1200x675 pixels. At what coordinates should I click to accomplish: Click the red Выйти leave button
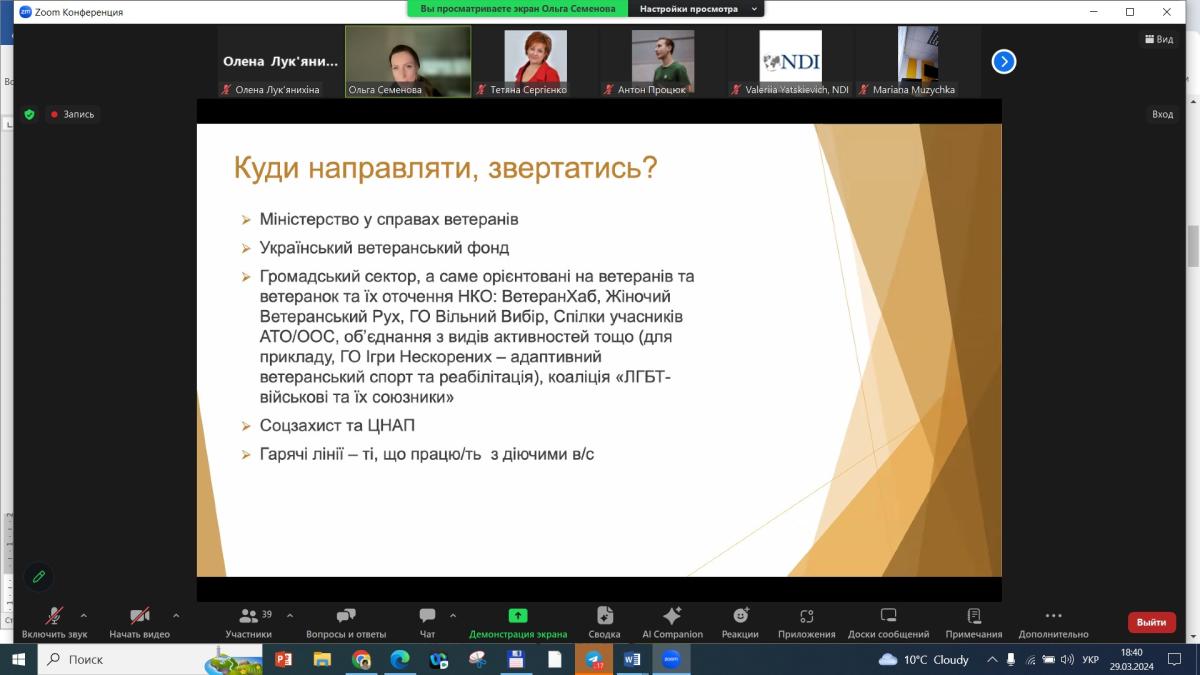tap(1151, 622)
